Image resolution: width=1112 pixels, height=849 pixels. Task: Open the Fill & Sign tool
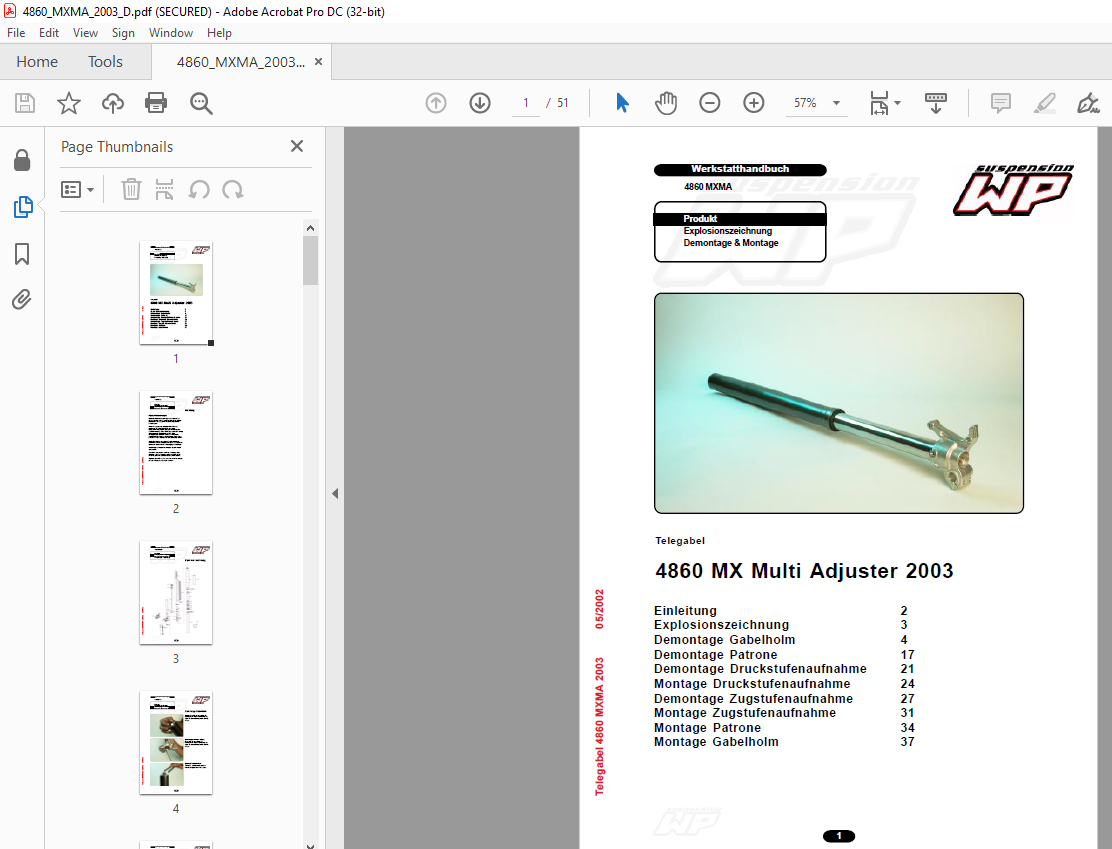1088,104
